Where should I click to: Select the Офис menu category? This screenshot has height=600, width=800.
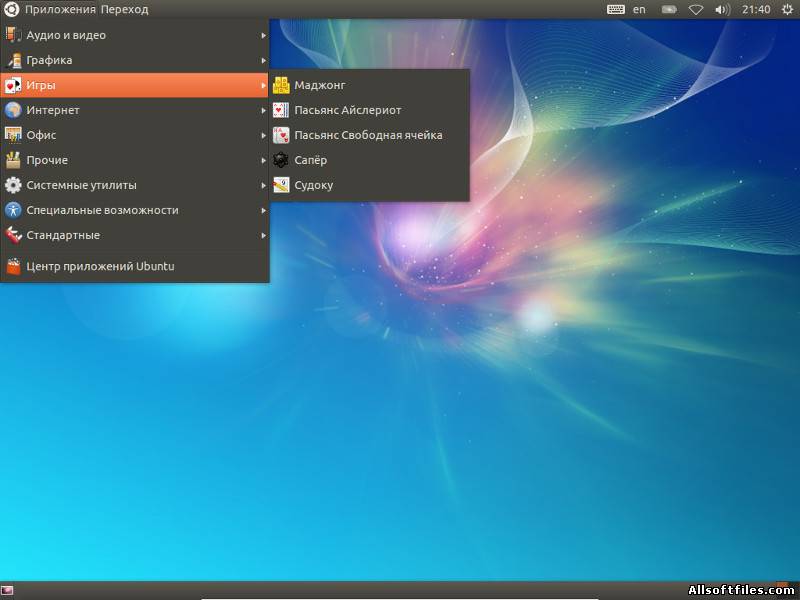(41, 135)
